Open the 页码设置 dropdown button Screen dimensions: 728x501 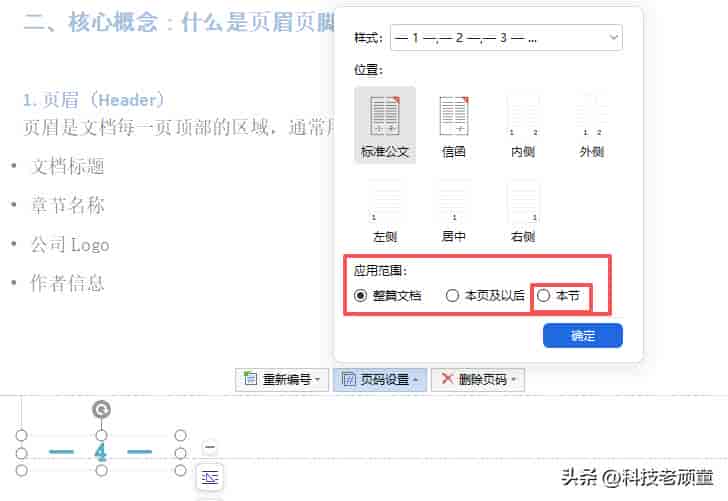coord(380,380)
